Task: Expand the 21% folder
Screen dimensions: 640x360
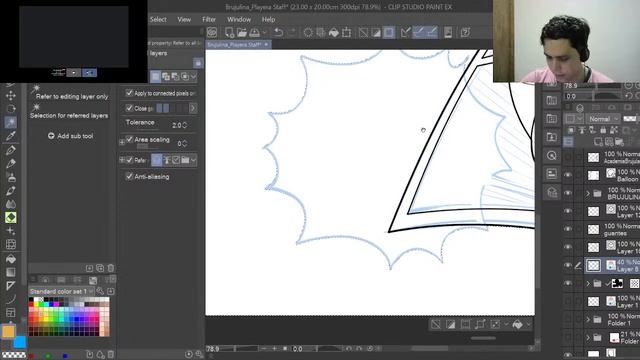Action: 588,338
